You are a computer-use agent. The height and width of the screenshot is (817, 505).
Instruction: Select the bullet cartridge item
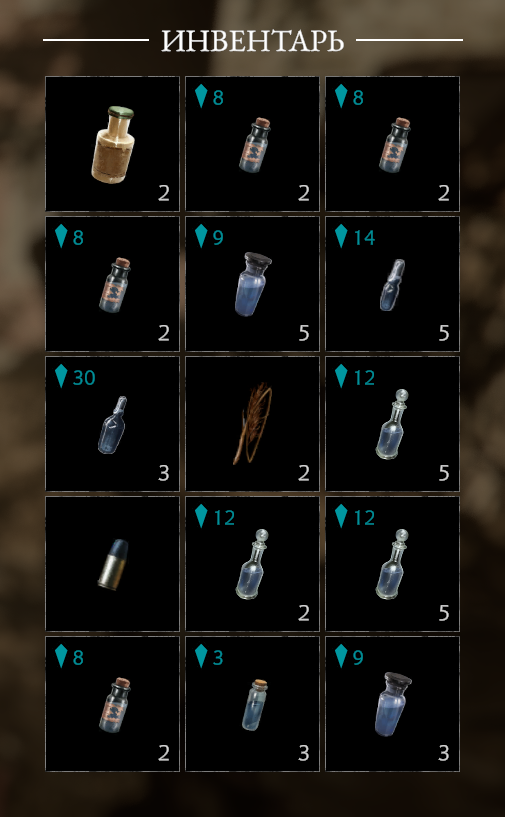112,564
